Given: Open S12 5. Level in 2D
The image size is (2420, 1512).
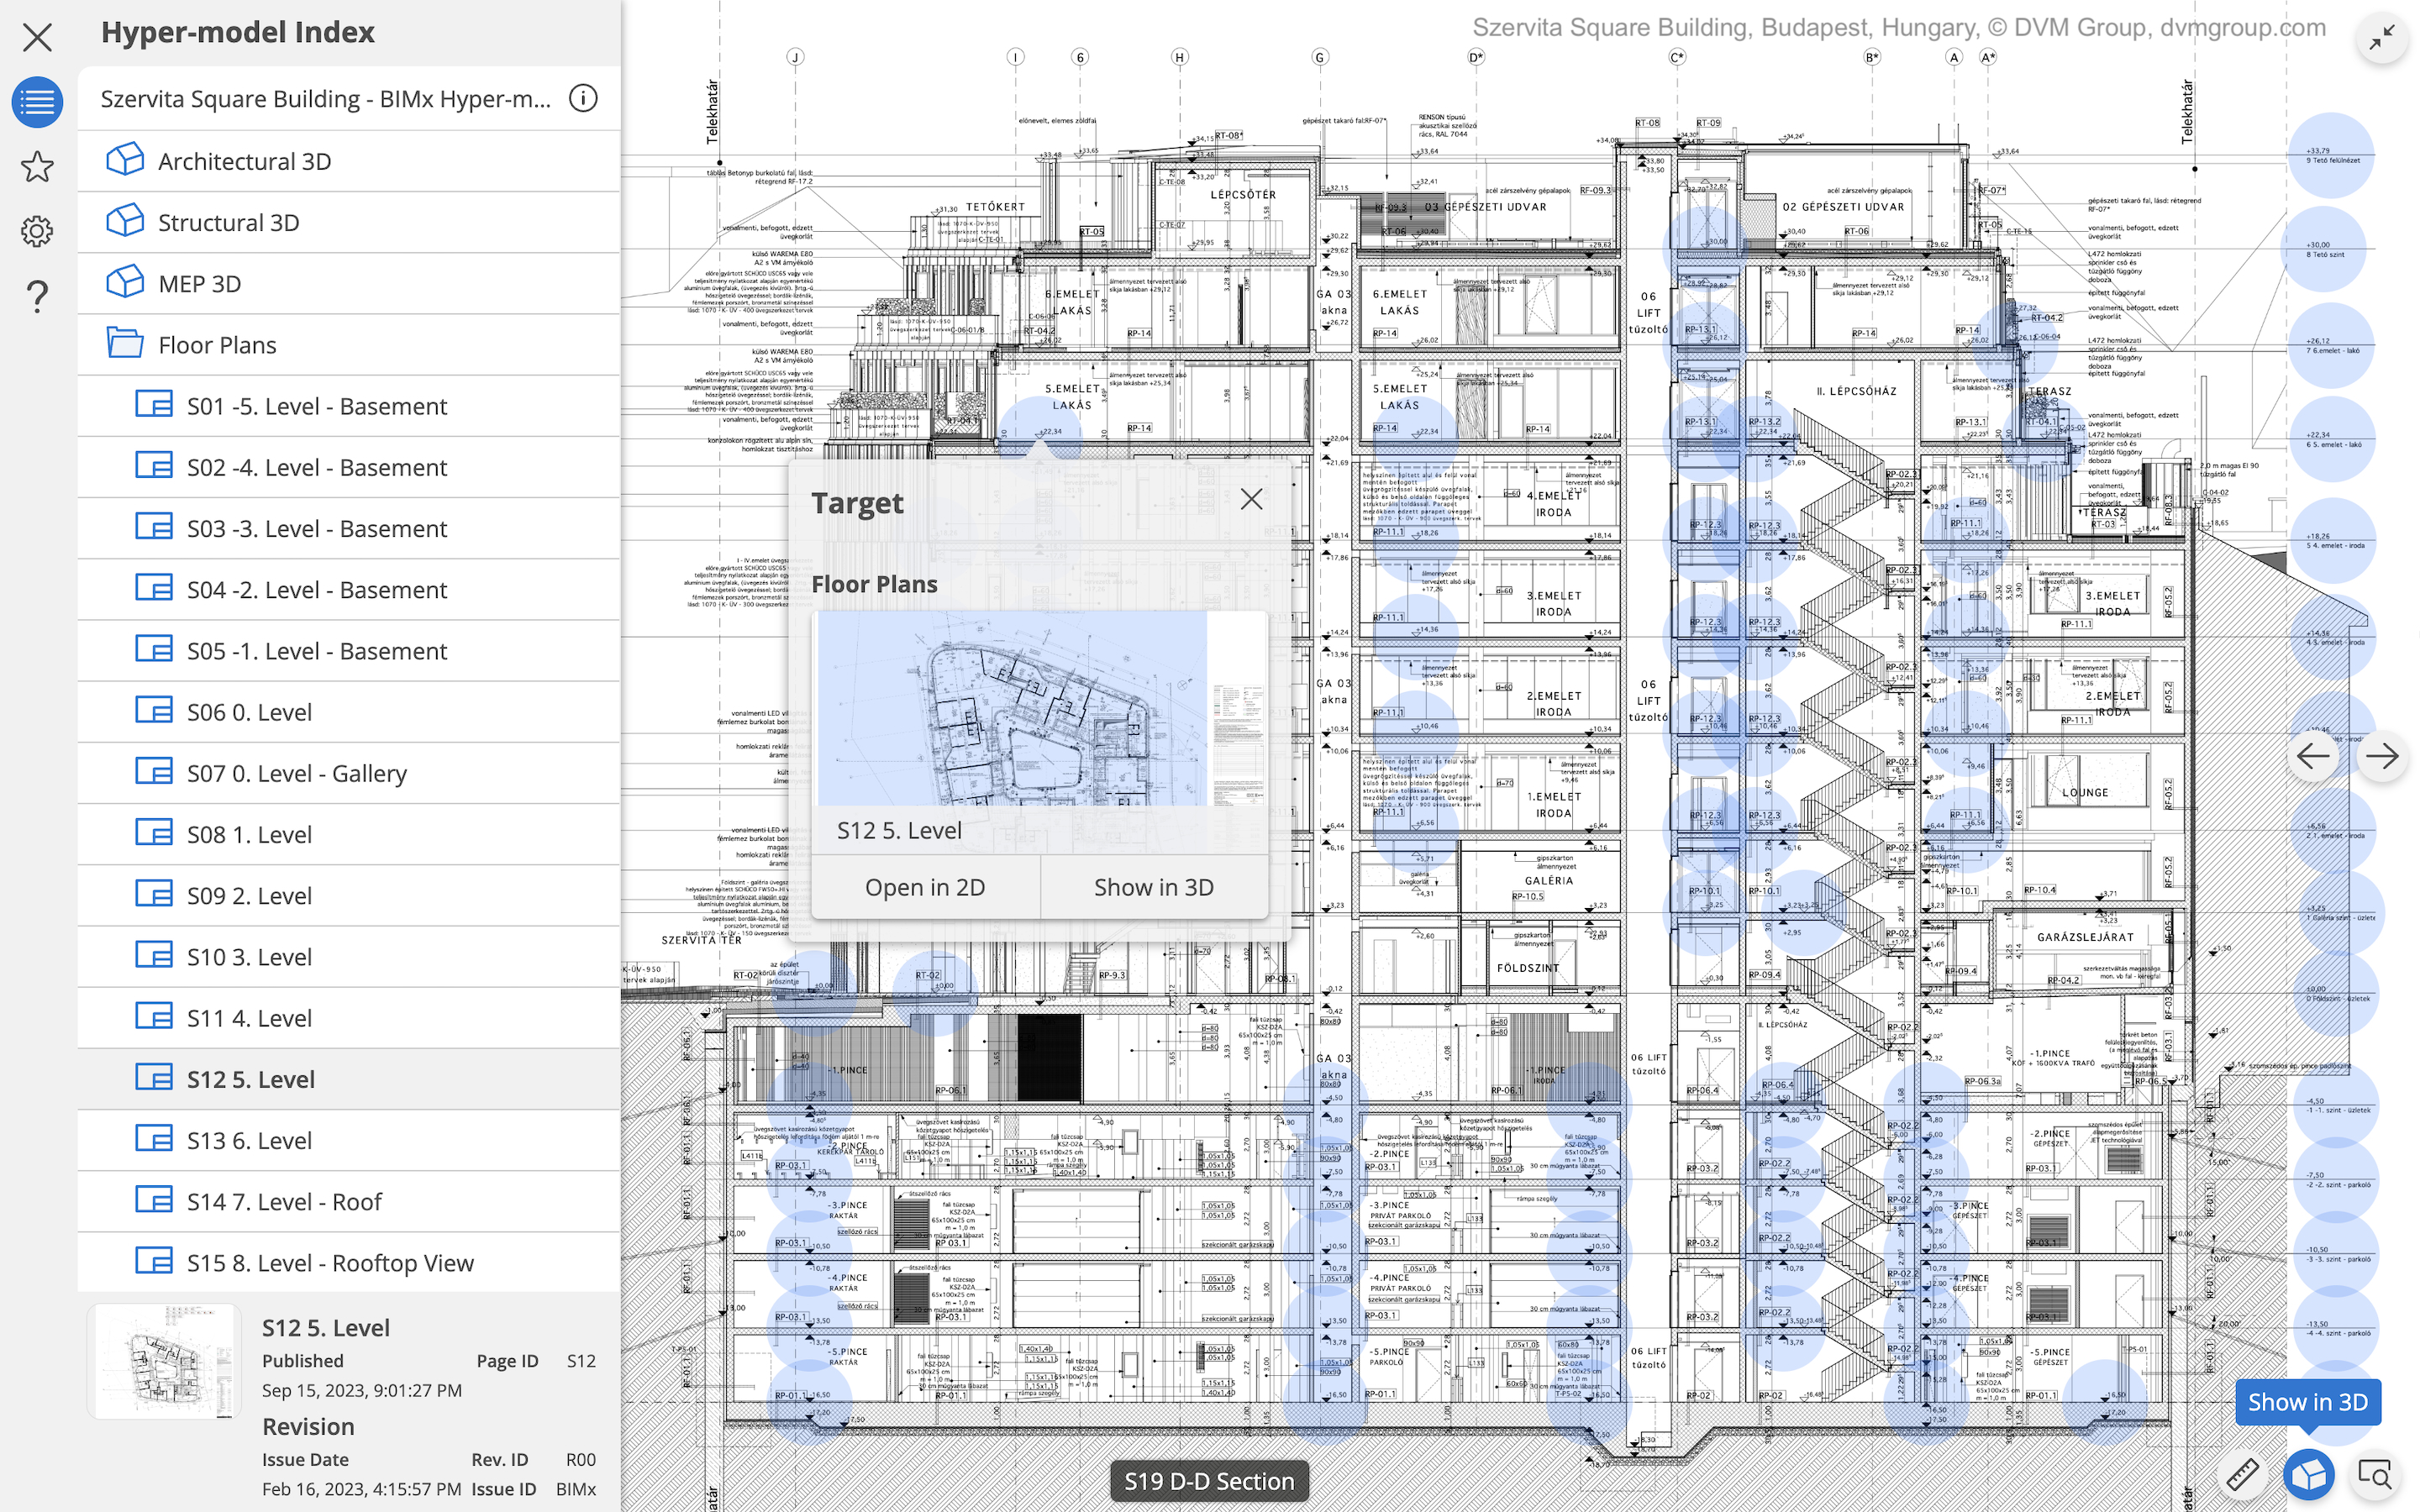Looking at the screenshot, I should [925, 887].
